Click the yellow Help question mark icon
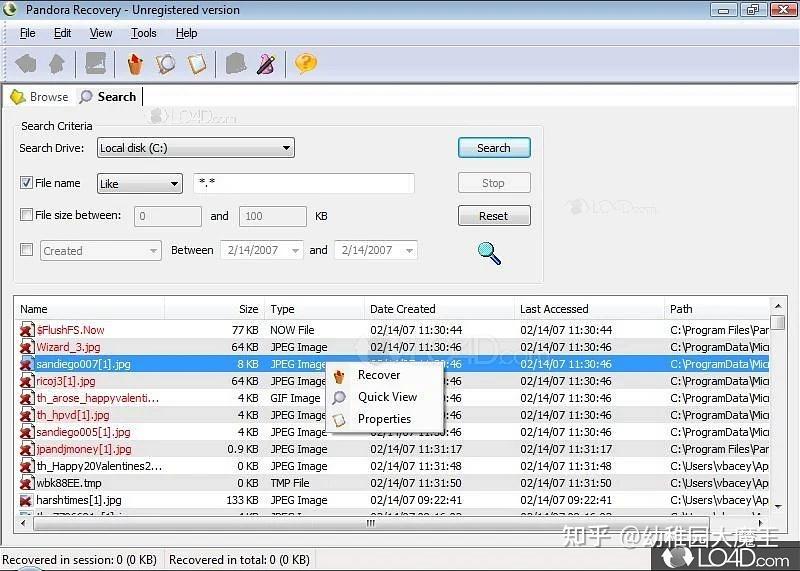The width and height of the screenshot is (800, 571). [x=306, y=64]
